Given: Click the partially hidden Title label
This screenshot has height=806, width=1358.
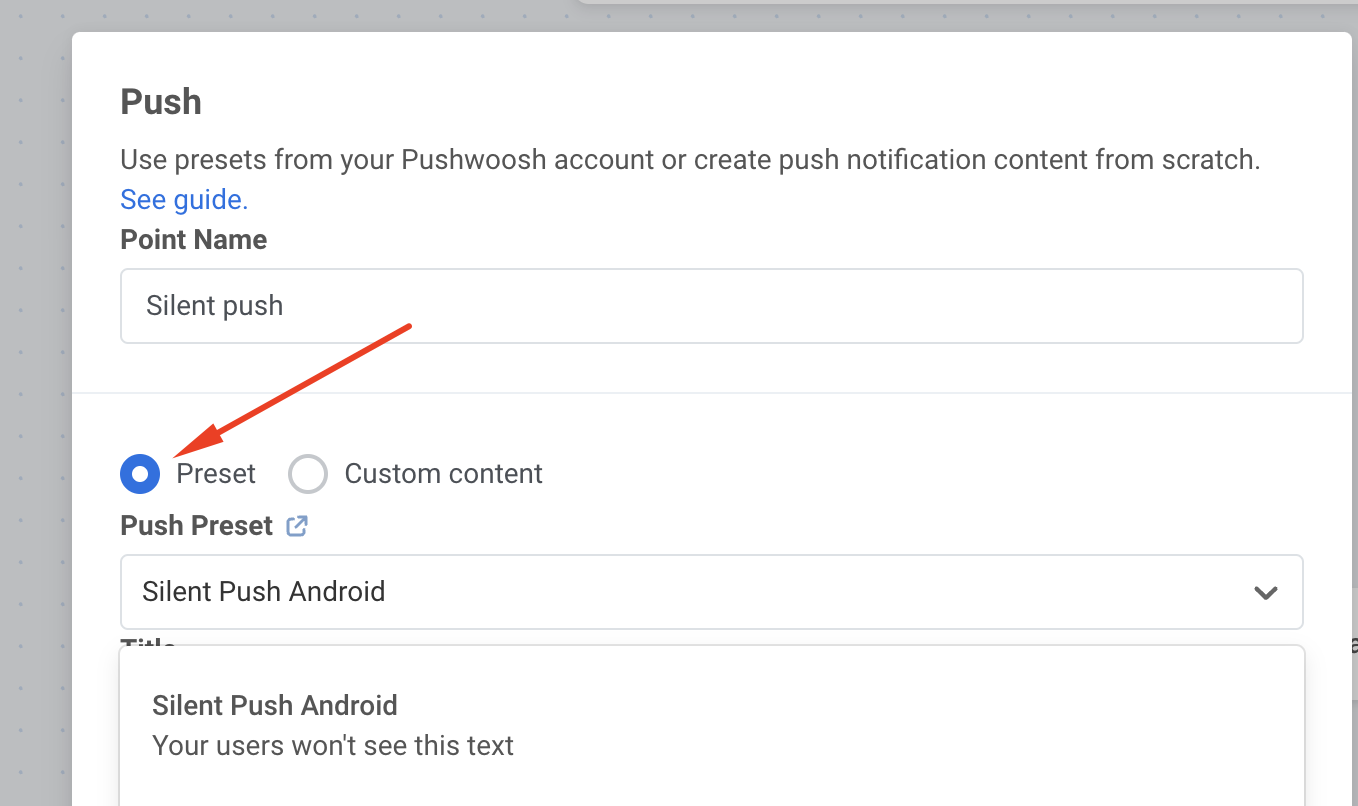Looking at the screenshot, I should 148,642.
